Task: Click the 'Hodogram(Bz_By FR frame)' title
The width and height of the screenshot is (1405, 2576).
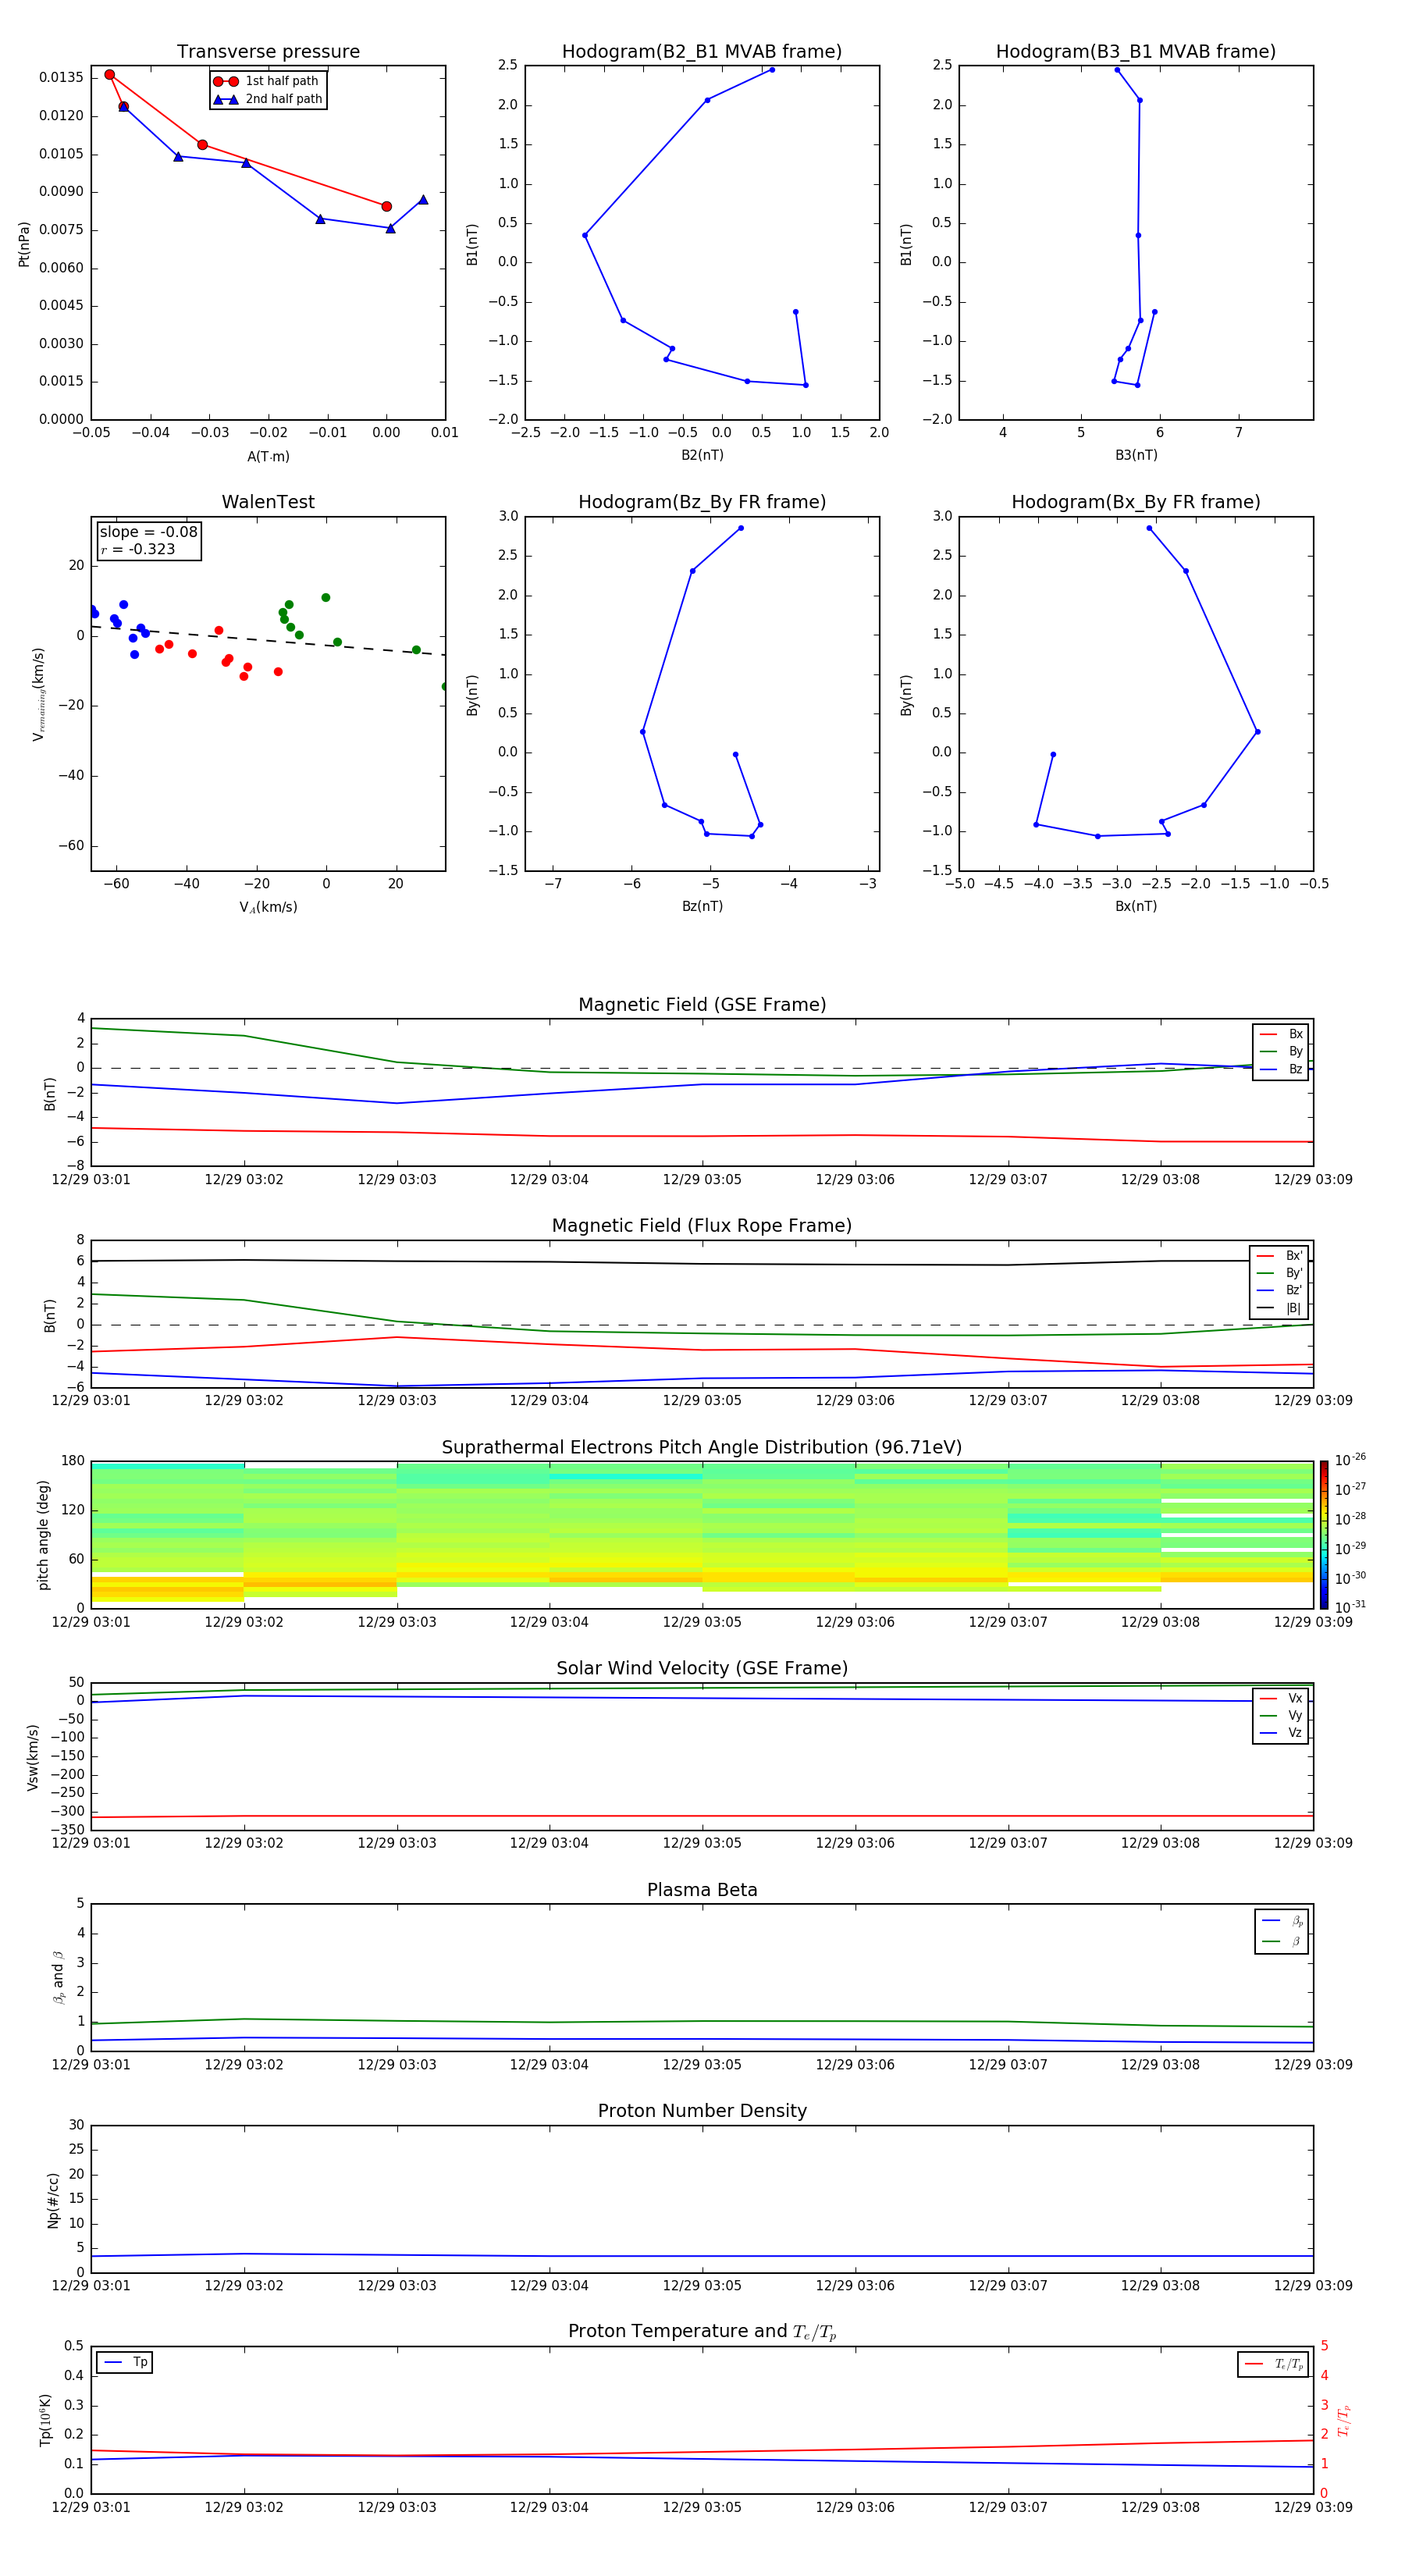Action: point(702,502)
